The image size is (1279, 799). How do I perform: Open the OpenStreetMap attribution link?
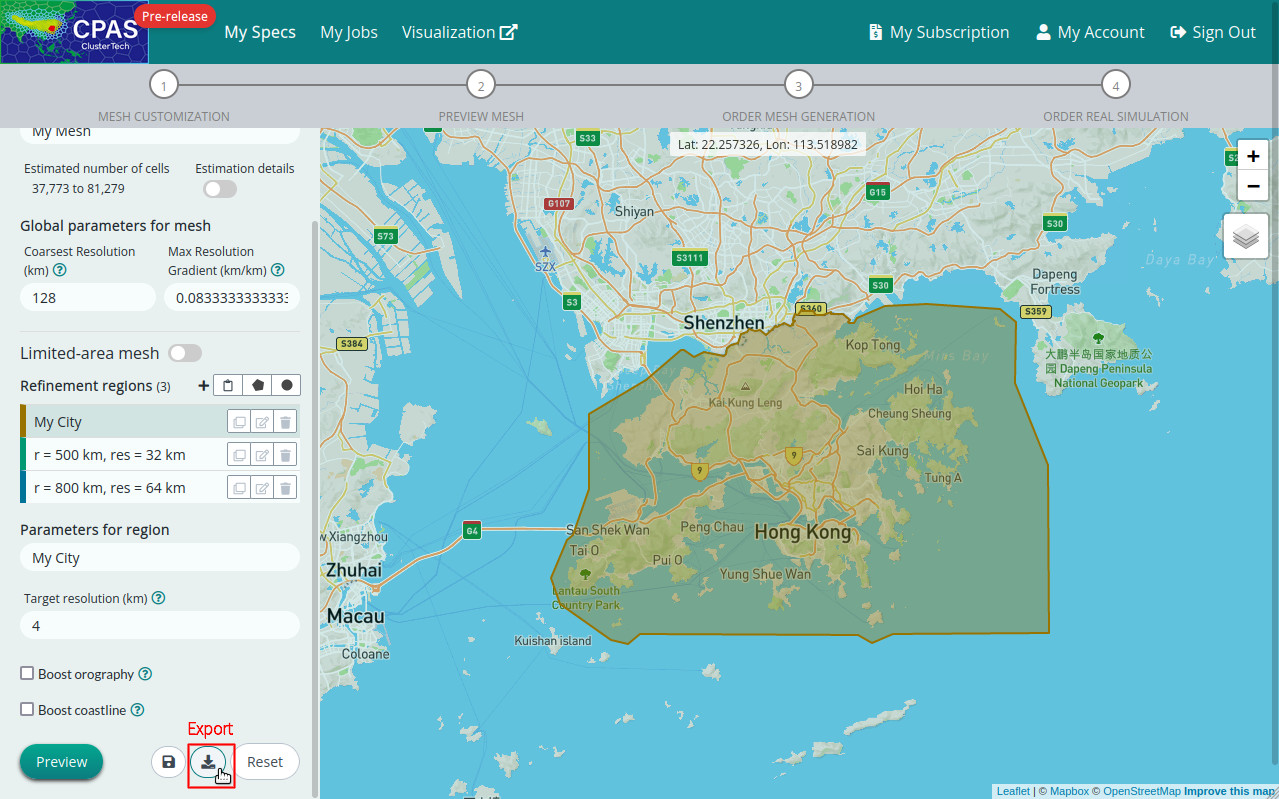tap(1142, 791)
